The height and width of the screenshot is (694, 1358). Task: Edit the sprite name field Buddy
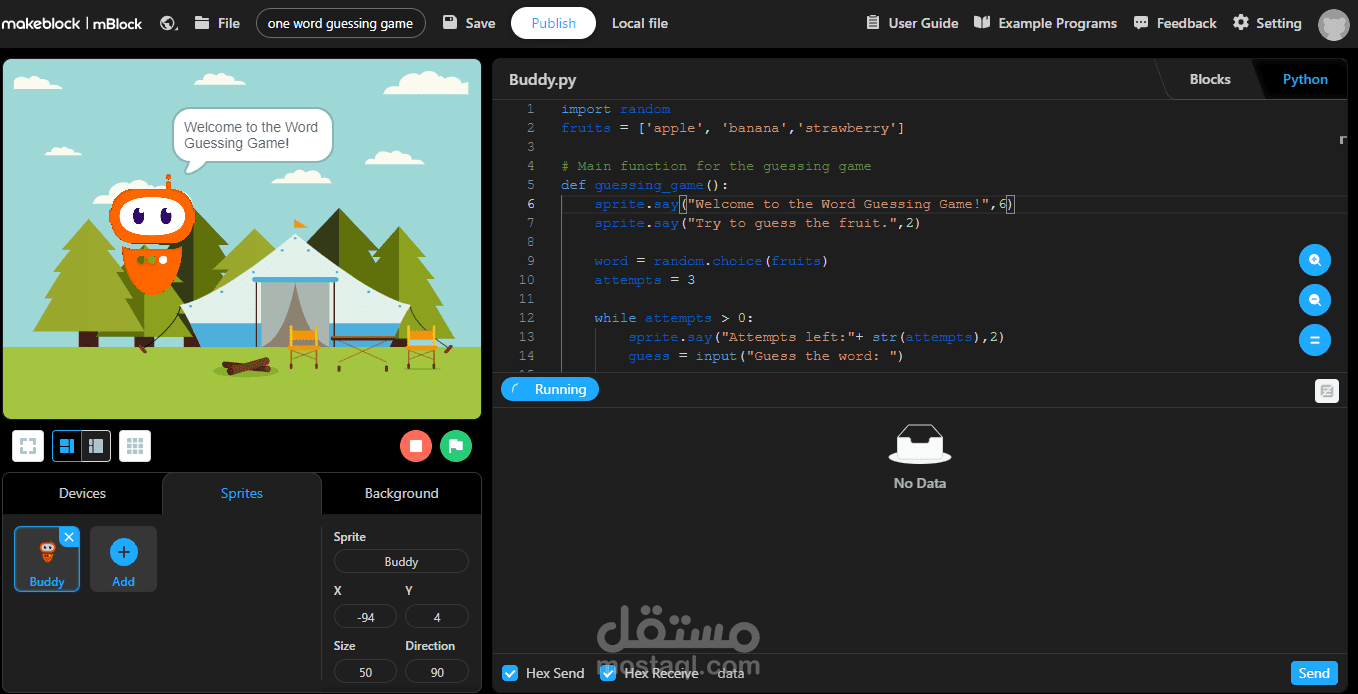[401, 562]
